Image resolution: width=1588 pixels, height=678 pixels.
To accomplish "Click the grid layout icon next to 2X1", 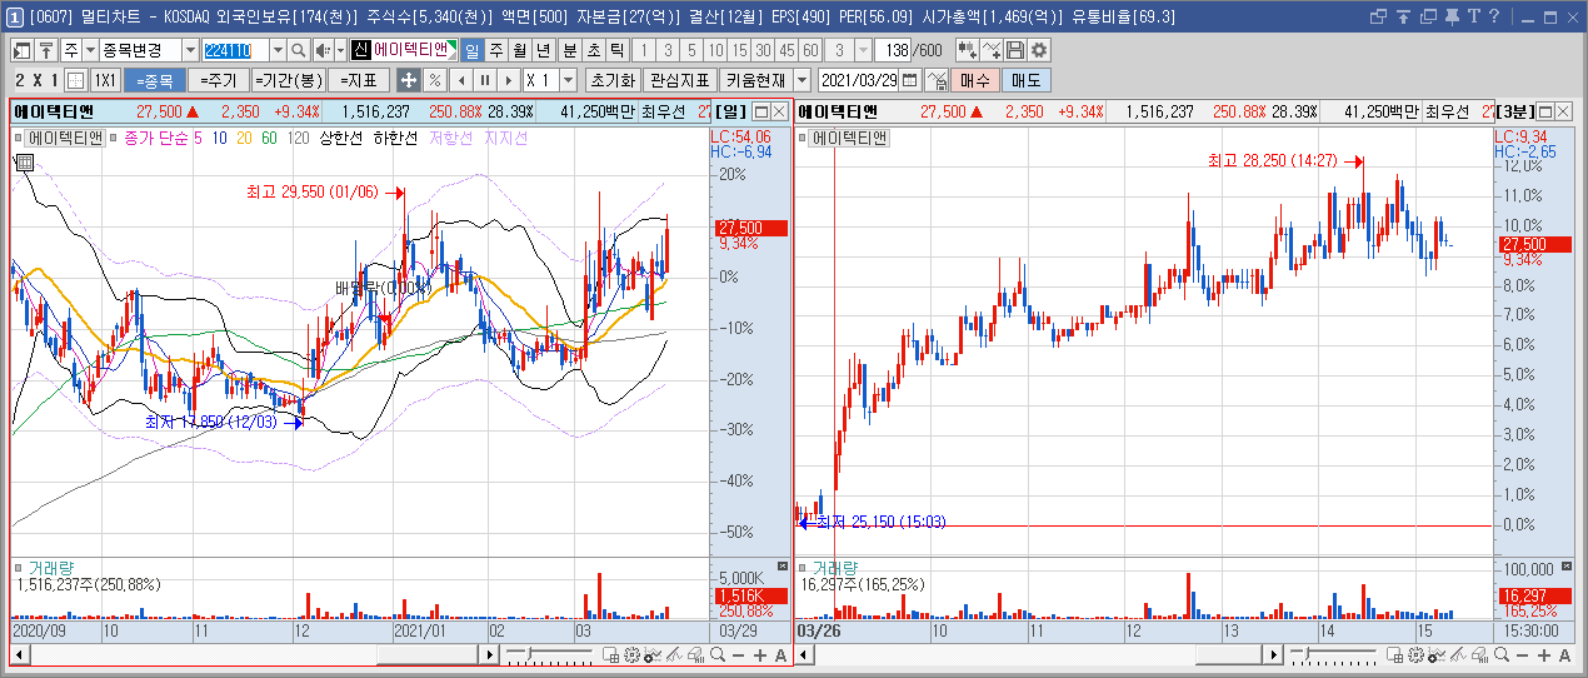I will pyautogui.click(x=76, y=80).
